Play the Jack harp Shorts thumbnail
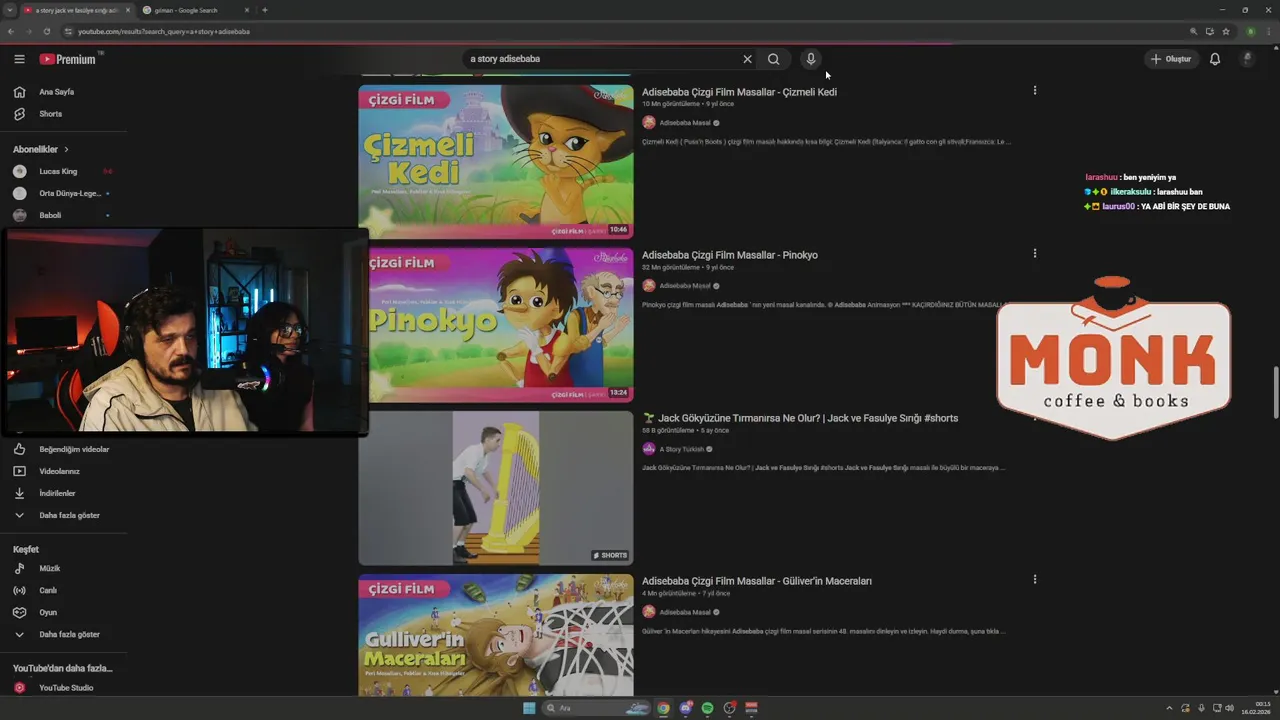The width and height of the screenshot is (1280, 720). (496, 488)
